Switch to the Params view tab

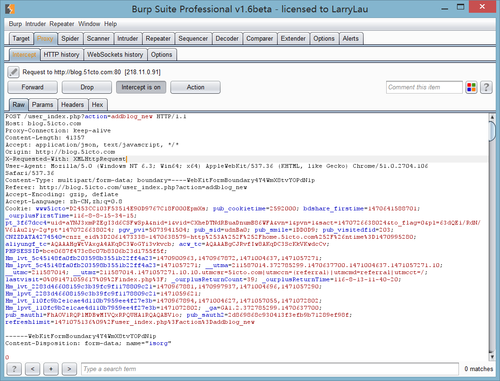click(x=42, y=105)
